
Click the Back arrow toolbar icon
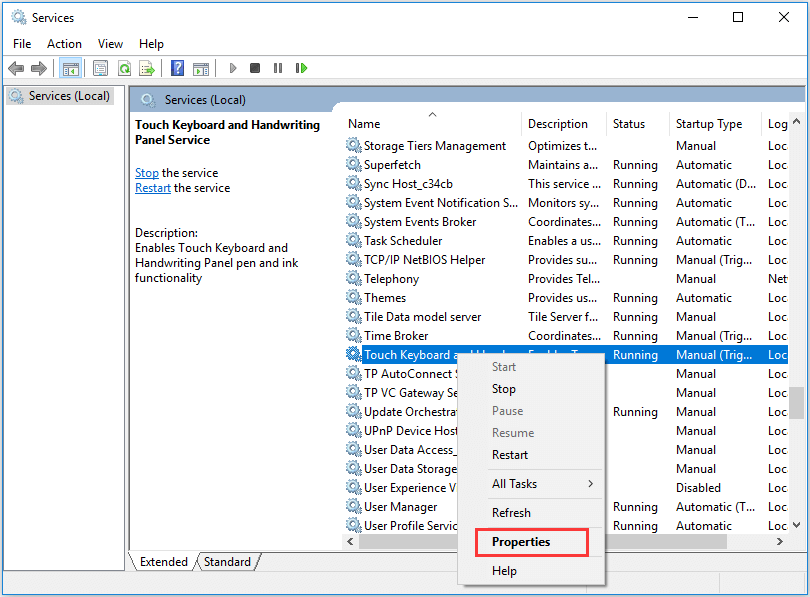pos(16,68)
